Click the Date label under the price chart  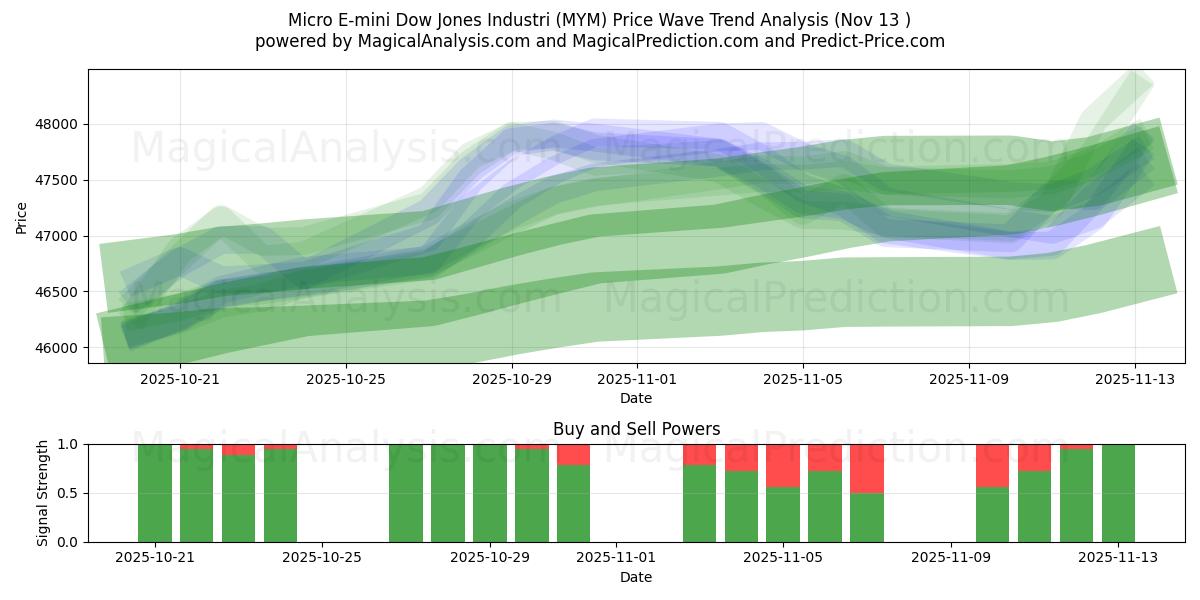click(x=634, y=398)
